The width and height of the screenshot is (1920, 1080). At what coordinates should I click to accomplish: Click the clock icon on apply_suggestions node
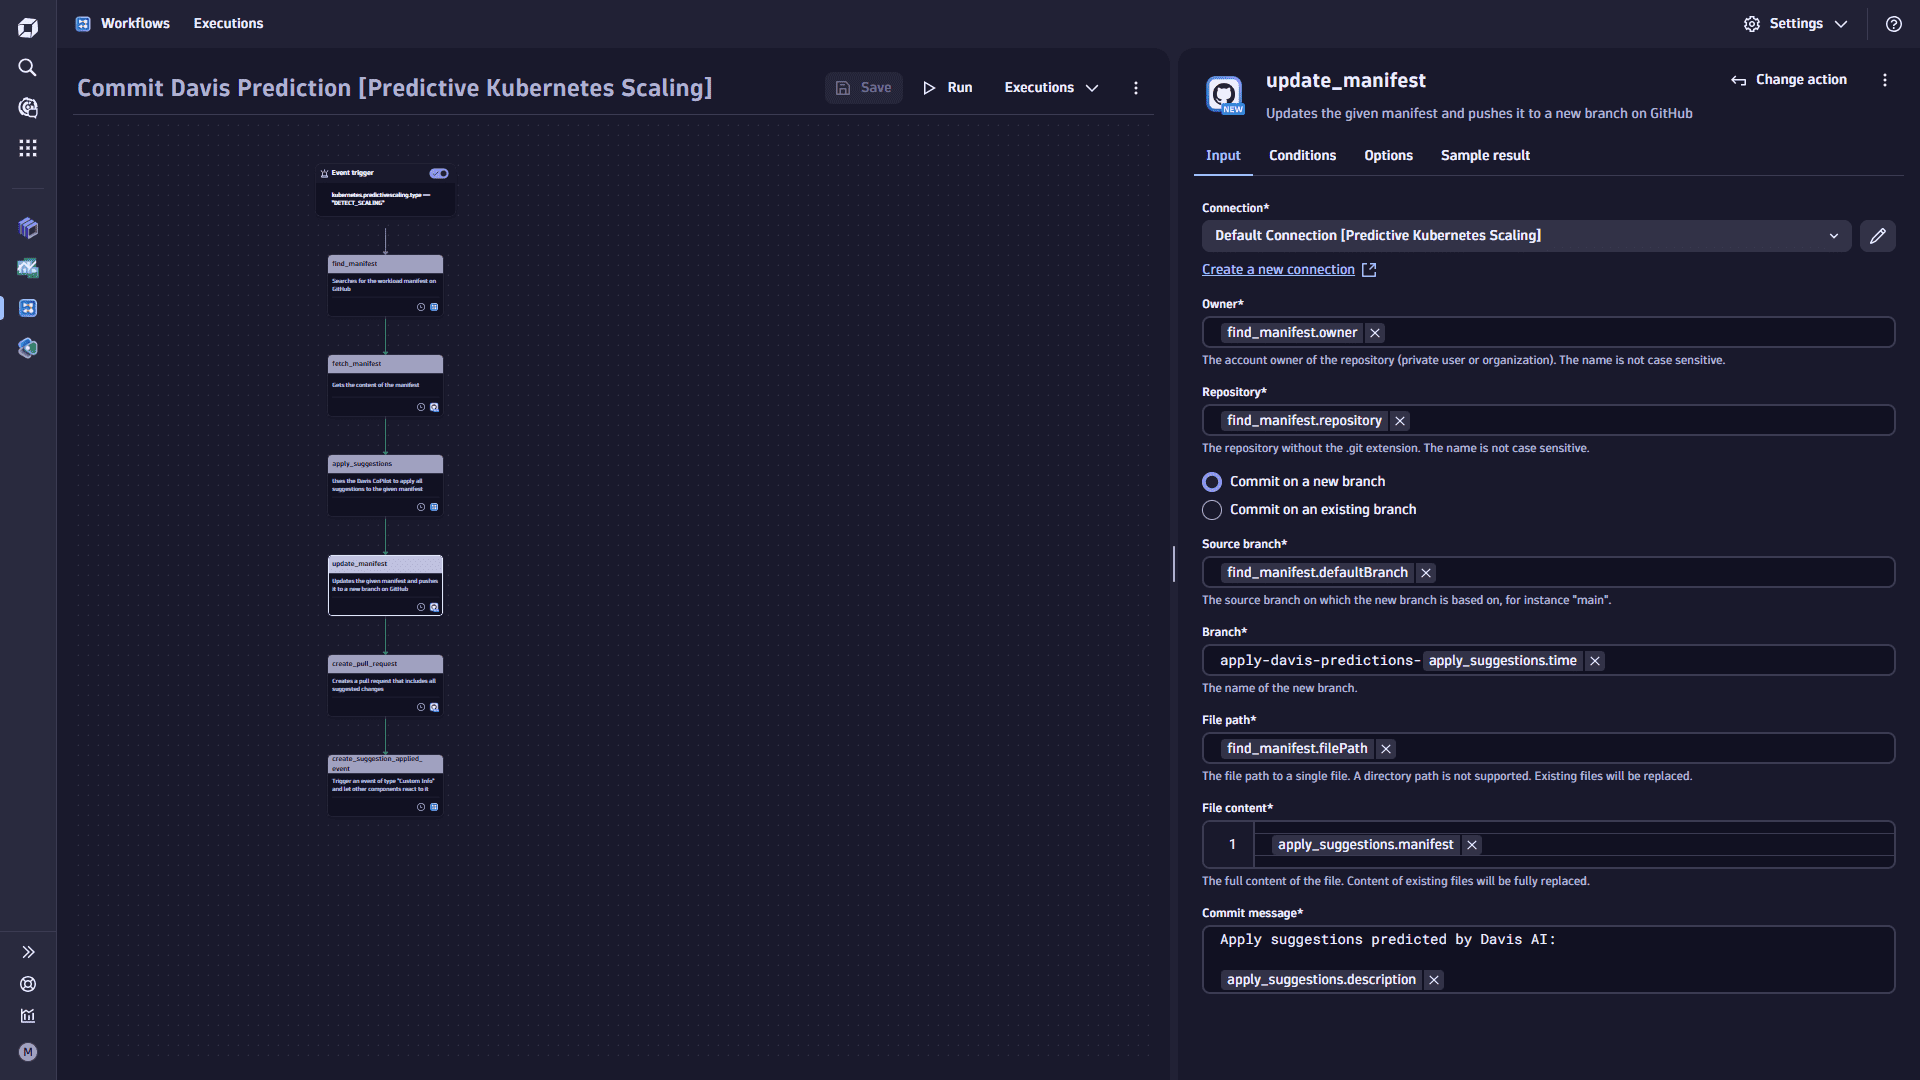point(421,507)
